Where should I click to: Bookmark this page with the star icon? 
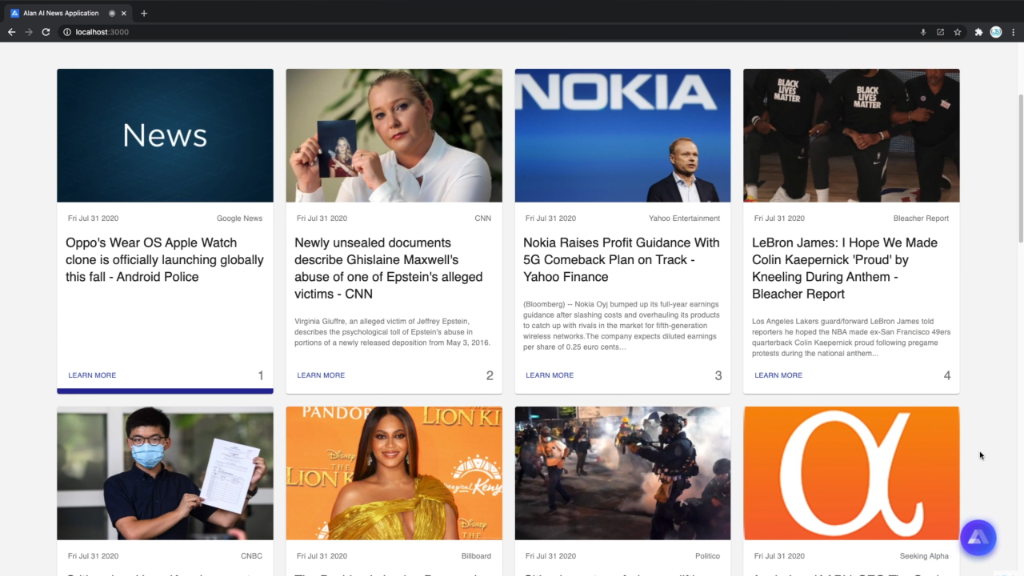pyautogui.click(x=957, y=32)
